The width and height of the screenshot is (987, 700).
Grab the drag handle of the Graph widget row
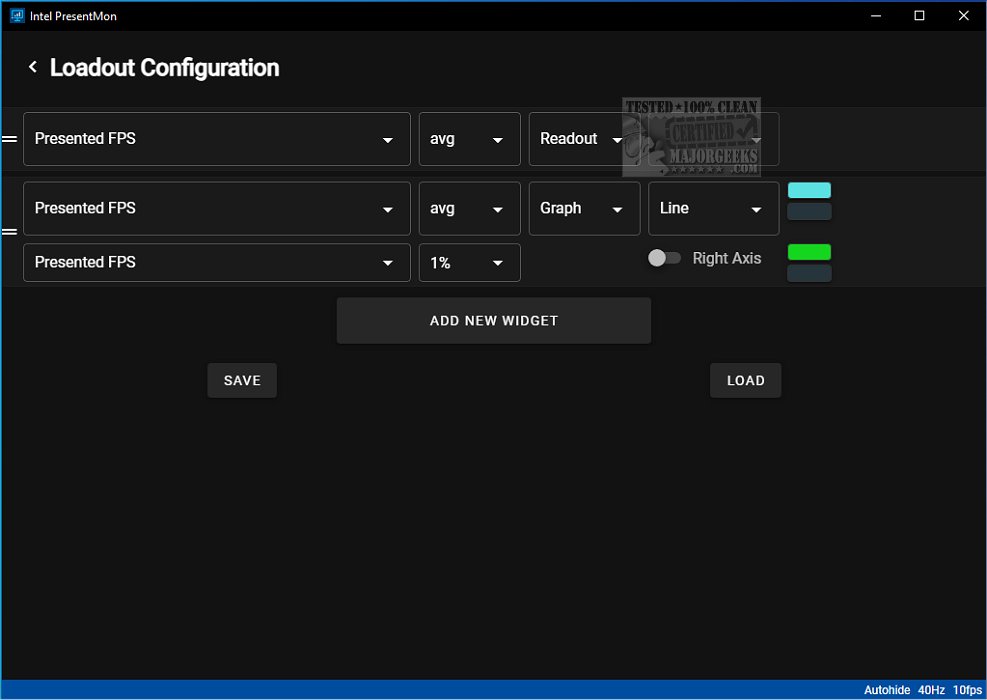point(9,232)
